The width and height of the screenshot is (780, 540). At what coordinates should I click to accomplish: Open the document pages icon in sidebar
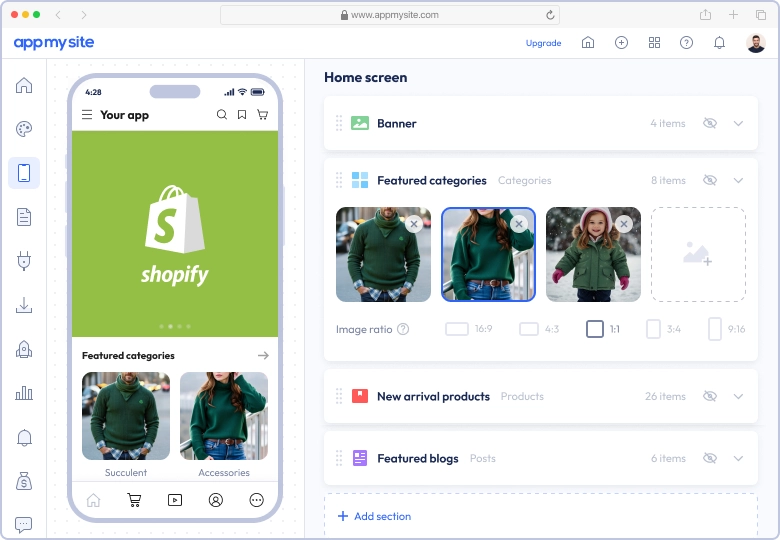(24, 217)
